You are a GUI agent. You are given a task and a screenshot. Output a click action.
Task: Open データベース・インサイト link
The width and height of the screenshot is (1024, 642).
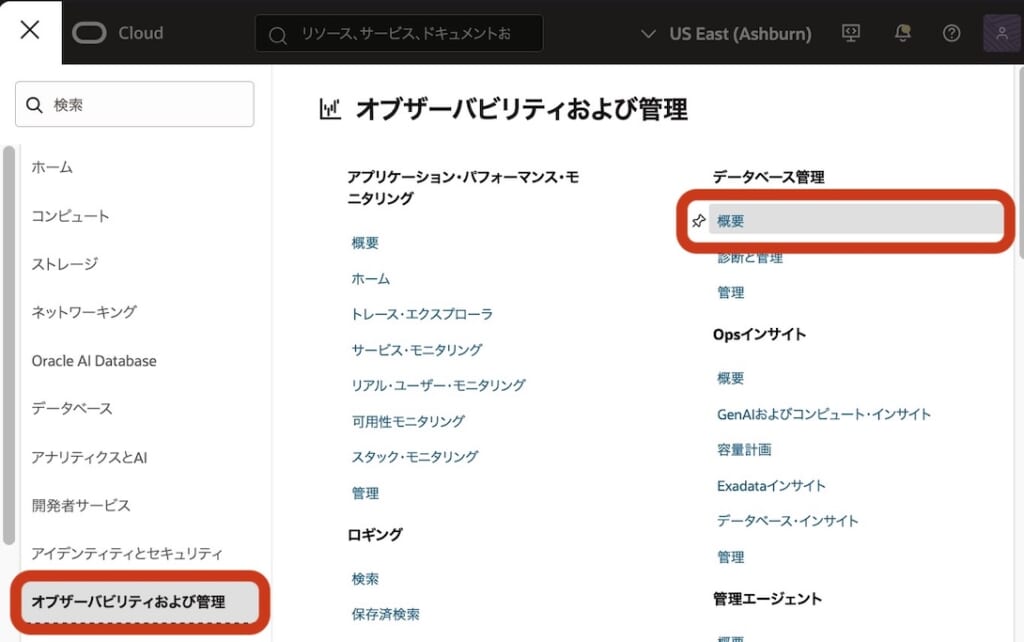pos(787,521)
